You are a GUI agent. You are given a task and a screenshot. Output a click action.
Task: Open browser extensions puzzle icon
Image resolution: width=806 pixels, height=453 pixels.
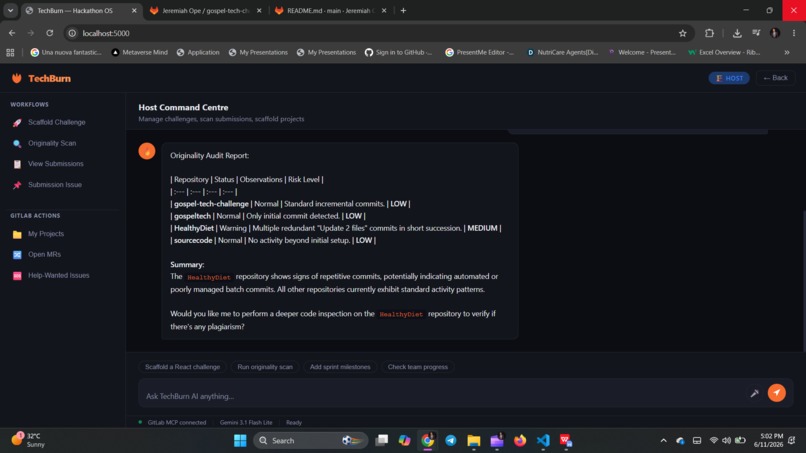[709, 33]
